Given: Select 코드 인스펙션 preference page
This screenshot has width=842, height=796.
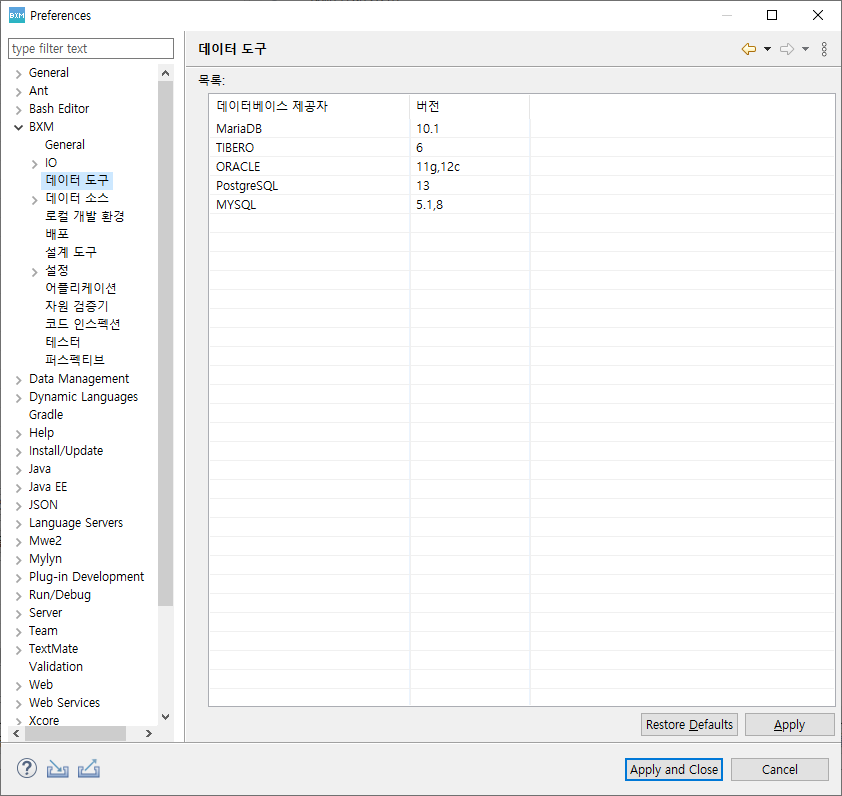Looking at the screenshot, I should [82, 325].
